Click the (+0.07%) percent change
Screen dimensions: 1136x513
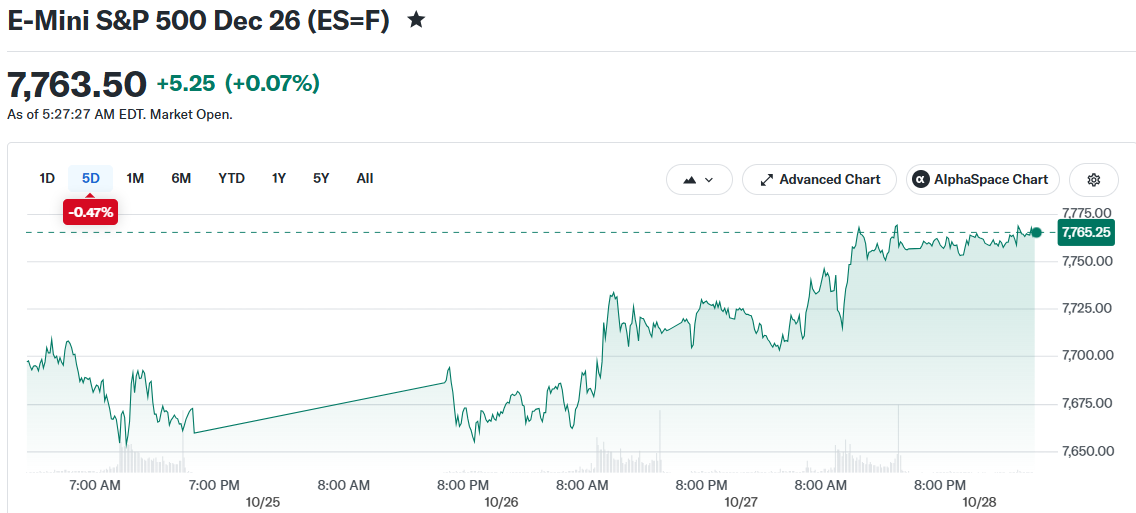(272, 84)
